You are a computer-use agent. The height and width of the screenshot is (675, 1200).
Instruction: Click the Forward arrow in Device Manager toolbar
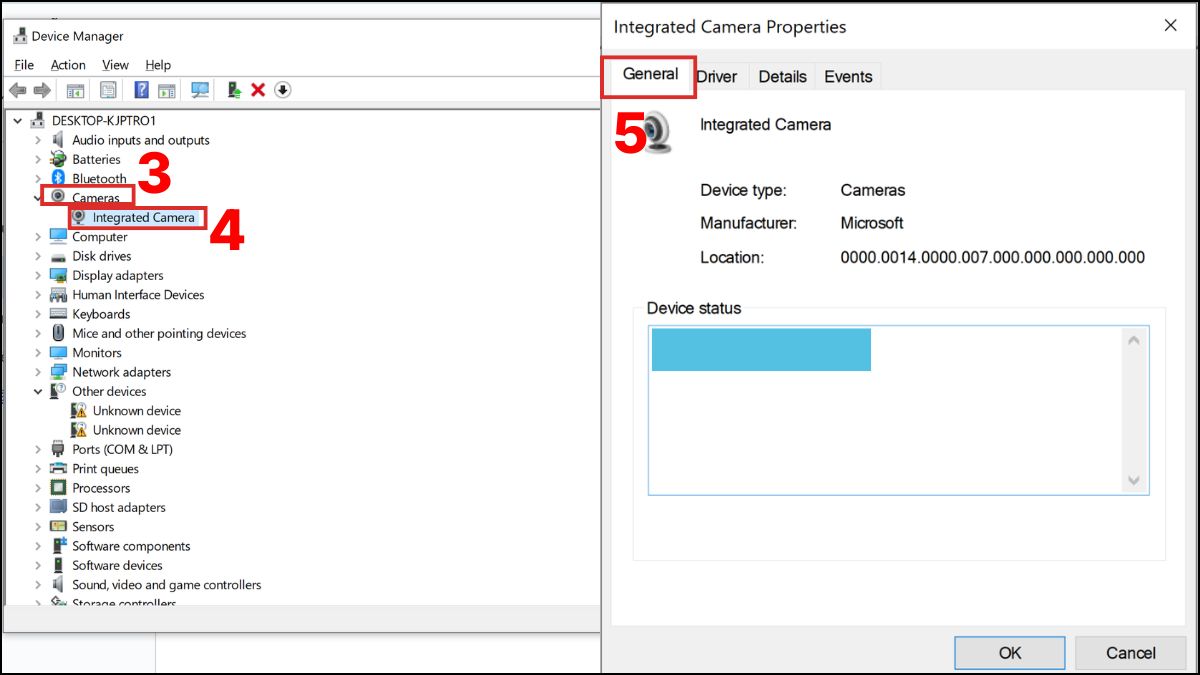[x=42, y=90]
